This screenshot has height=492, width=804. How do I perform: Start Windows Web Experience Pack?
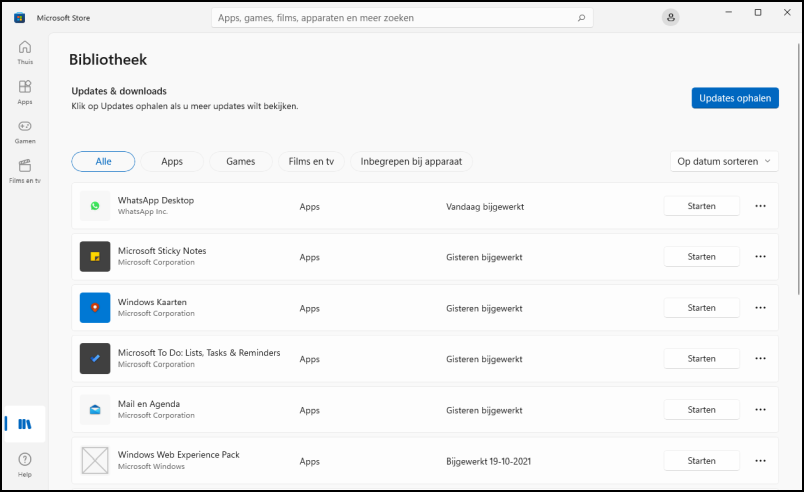coord(701,461)
